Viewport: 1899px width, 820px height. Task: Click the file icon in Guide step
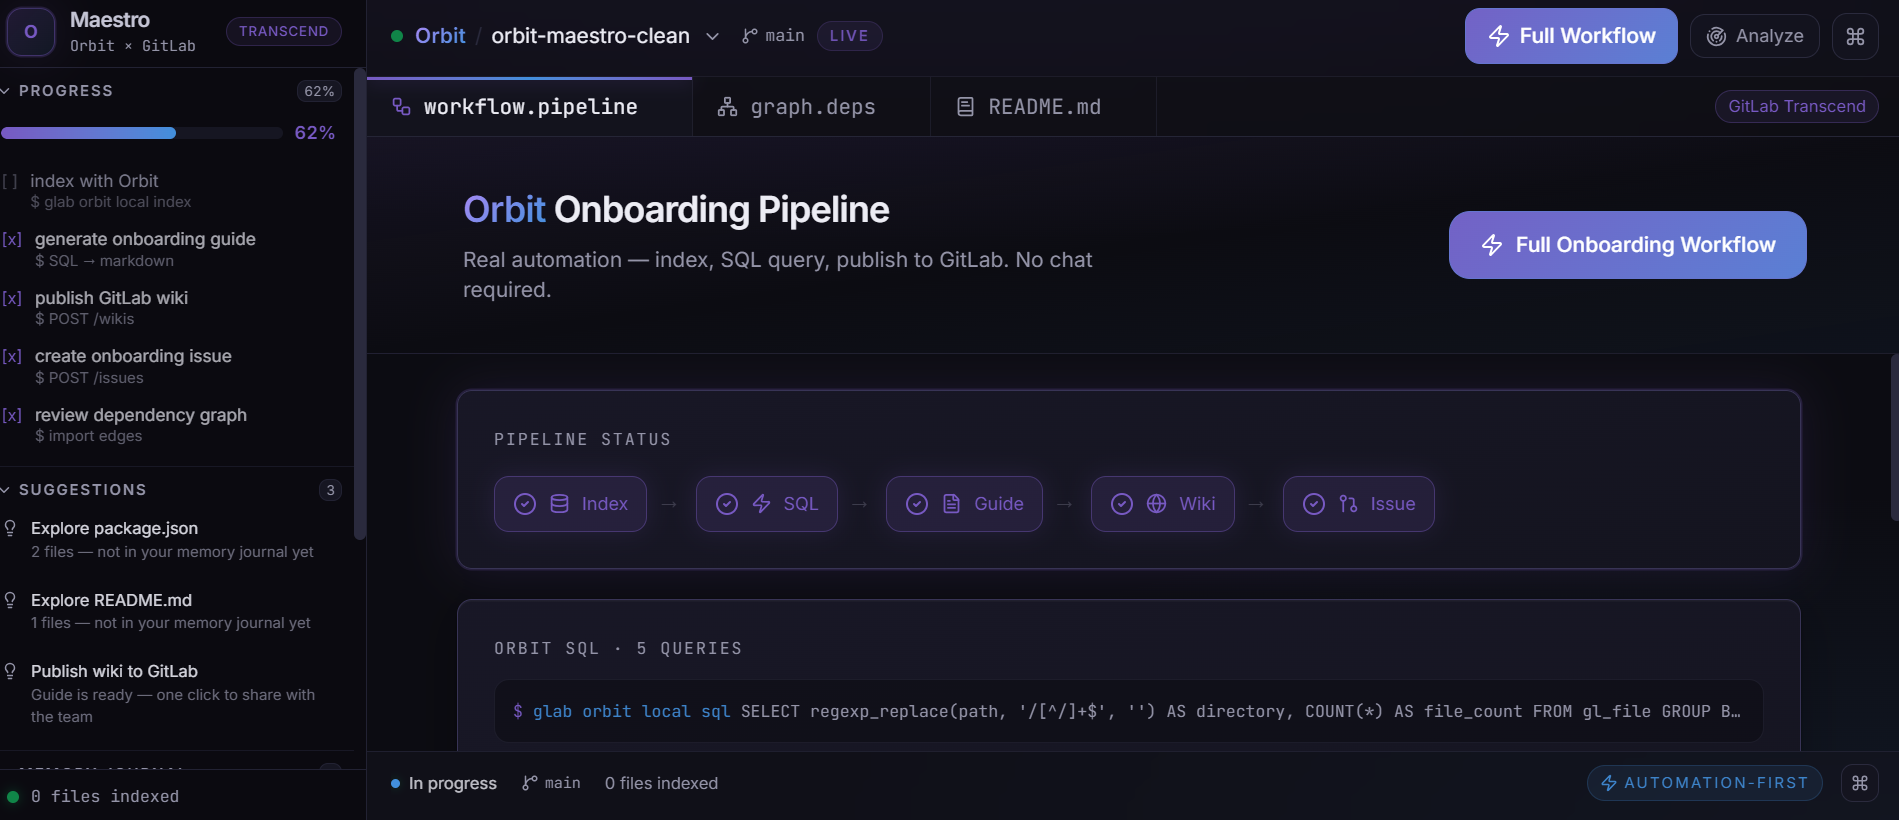(x=951, y=504)
